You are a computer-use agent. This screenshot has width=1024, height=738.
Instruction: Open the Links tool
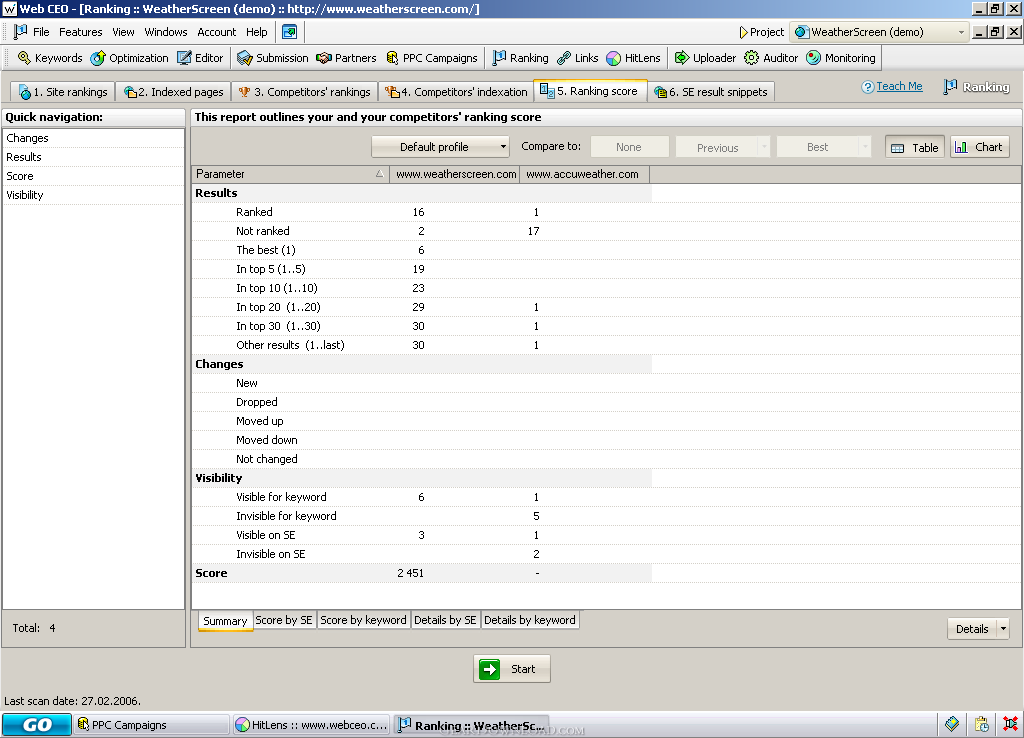click(x=577, y=58)
